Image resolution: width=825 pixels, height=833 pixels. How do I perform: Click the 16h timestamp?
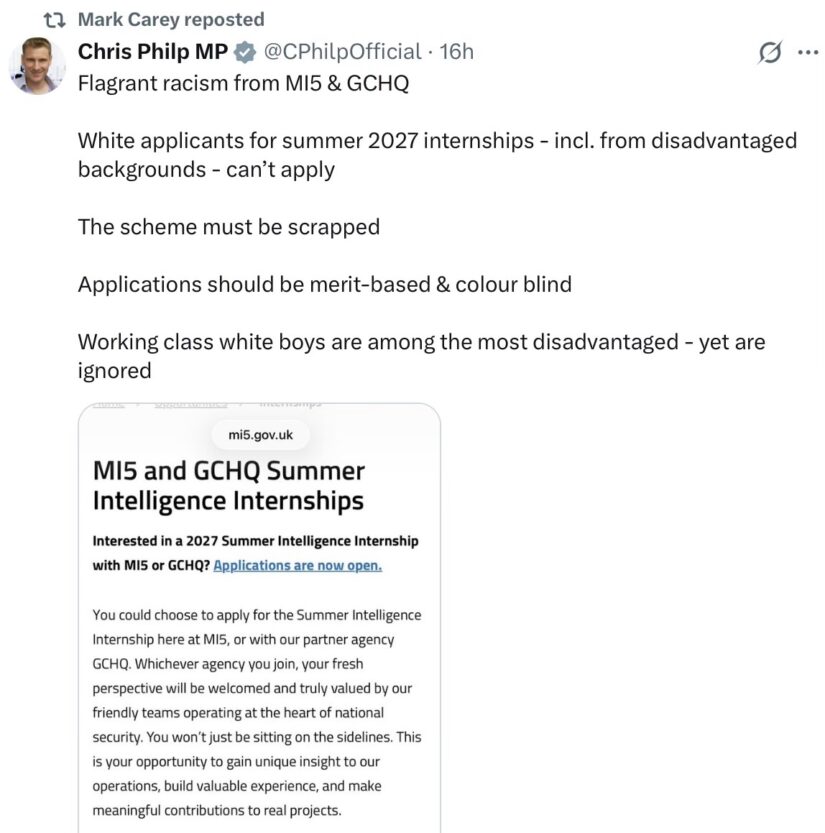(x=456, y=52)
